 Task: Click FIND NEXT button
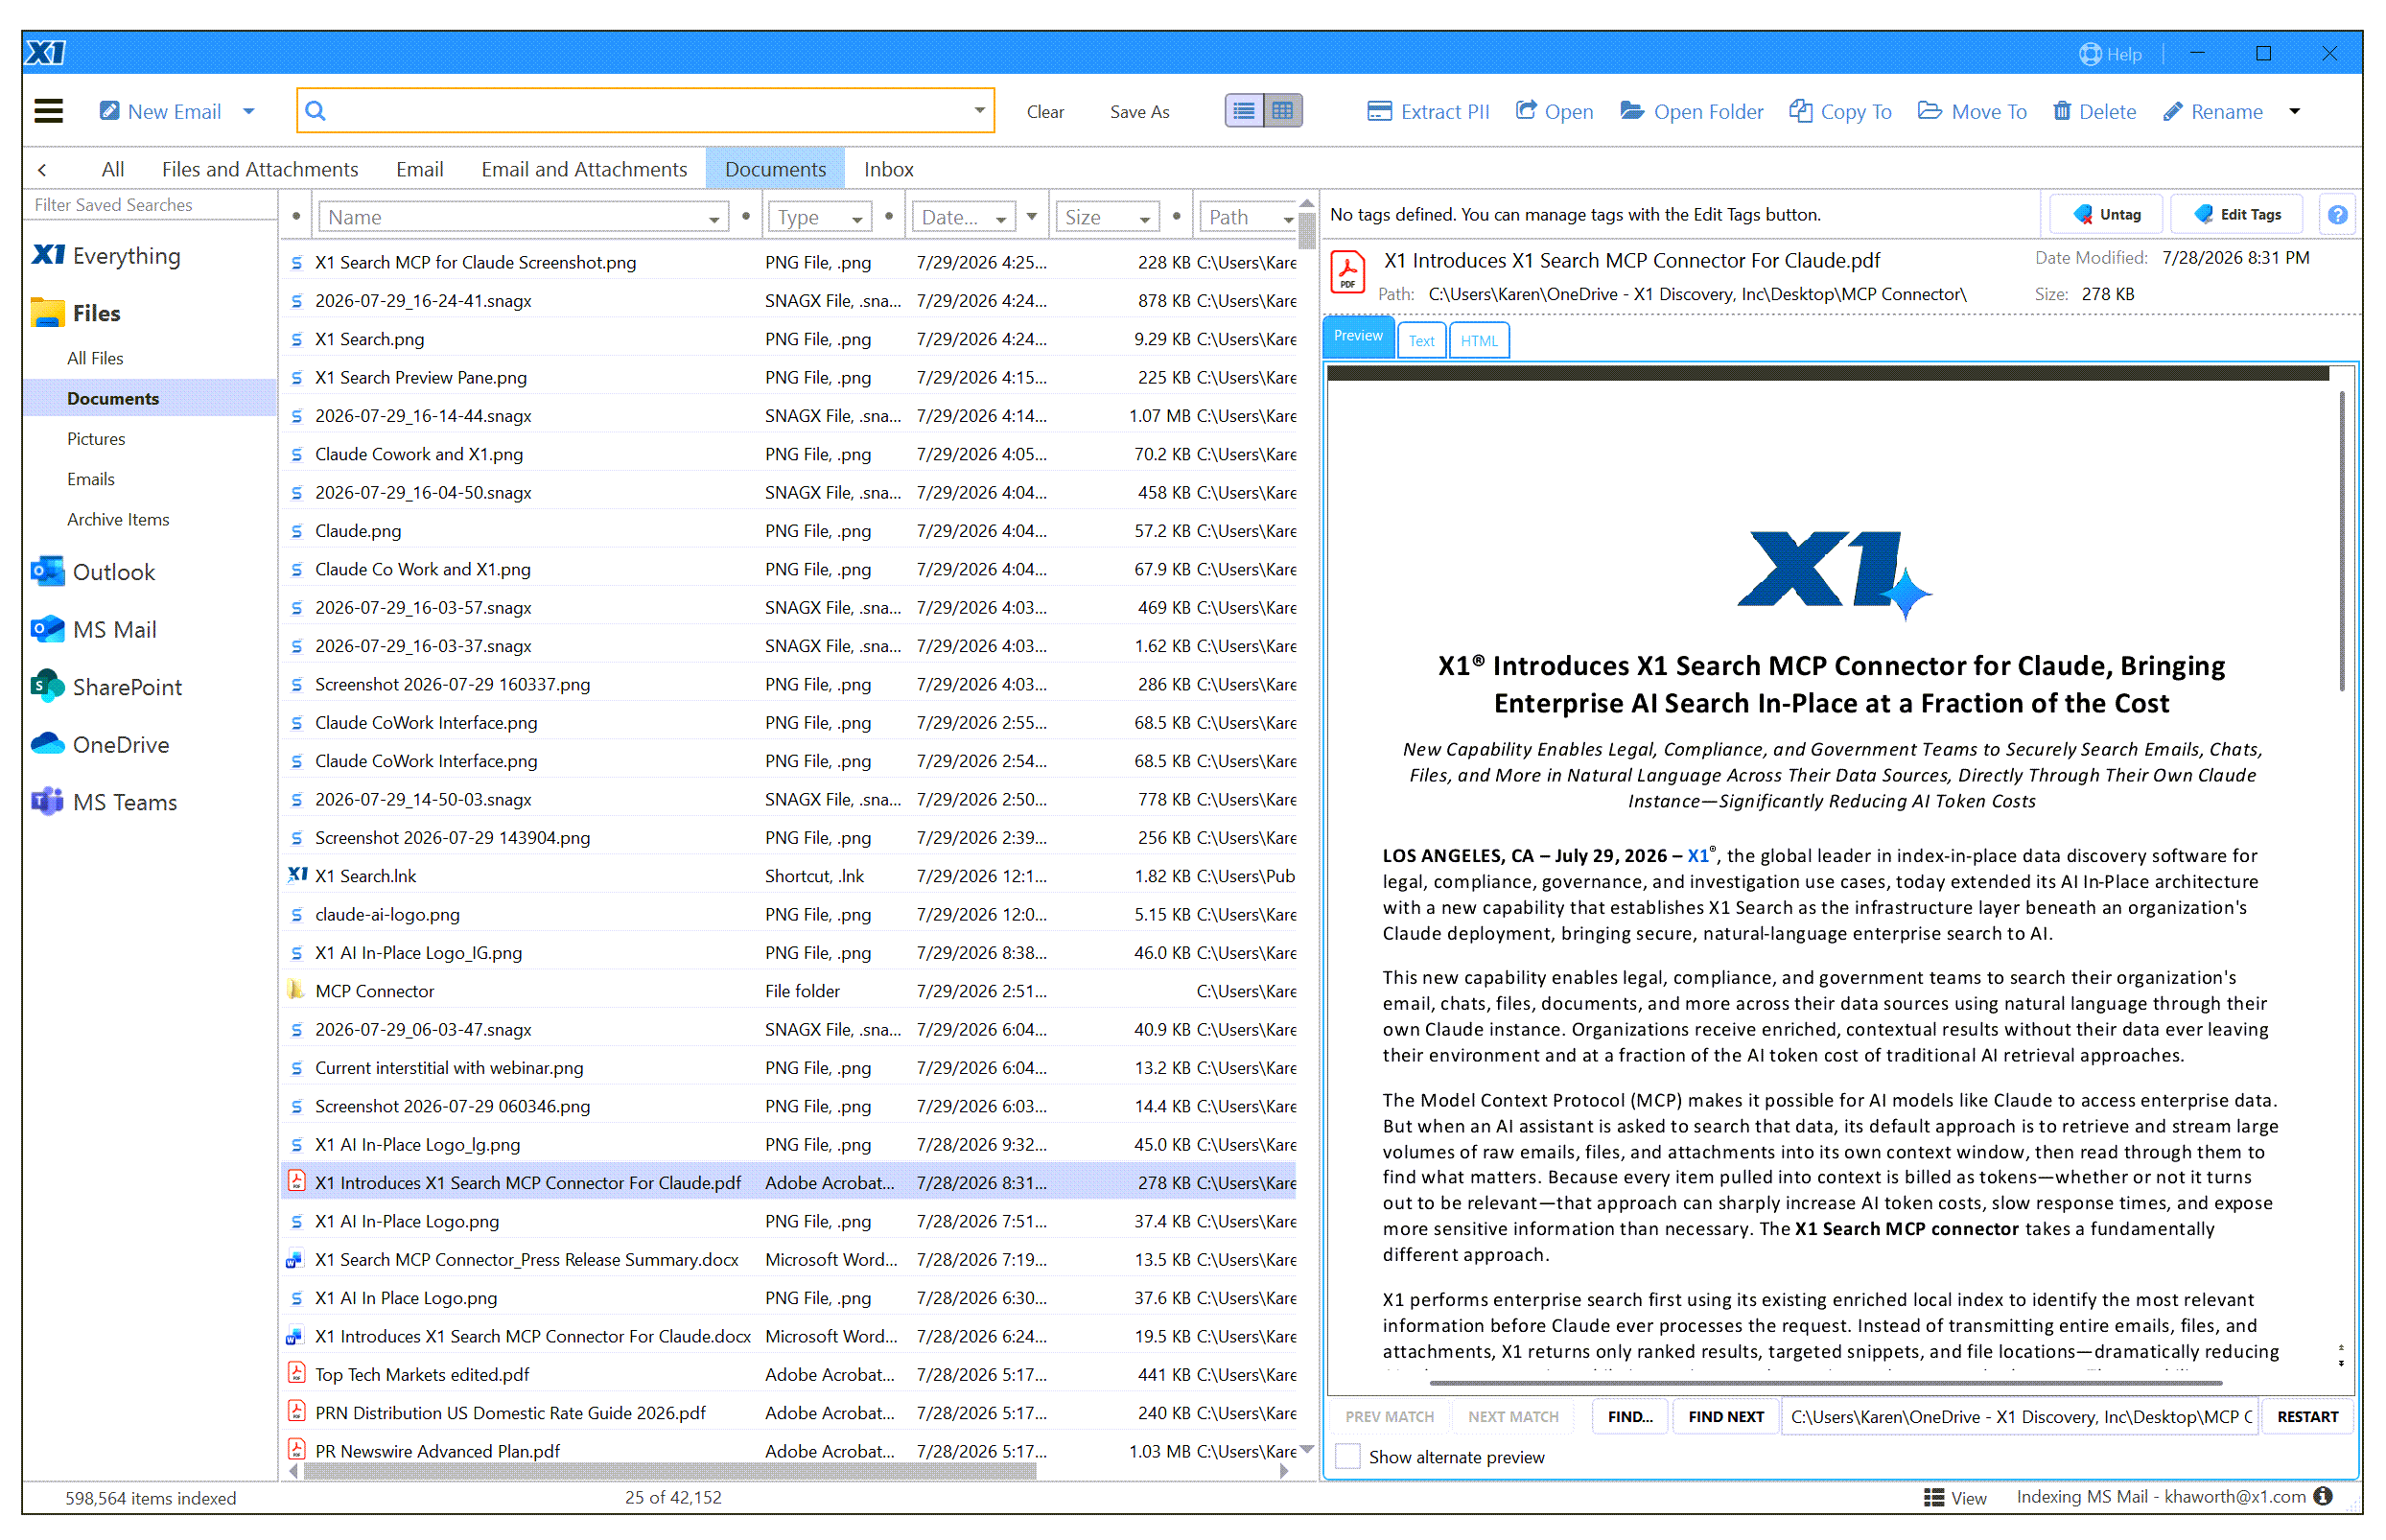click(1725, 1416)
